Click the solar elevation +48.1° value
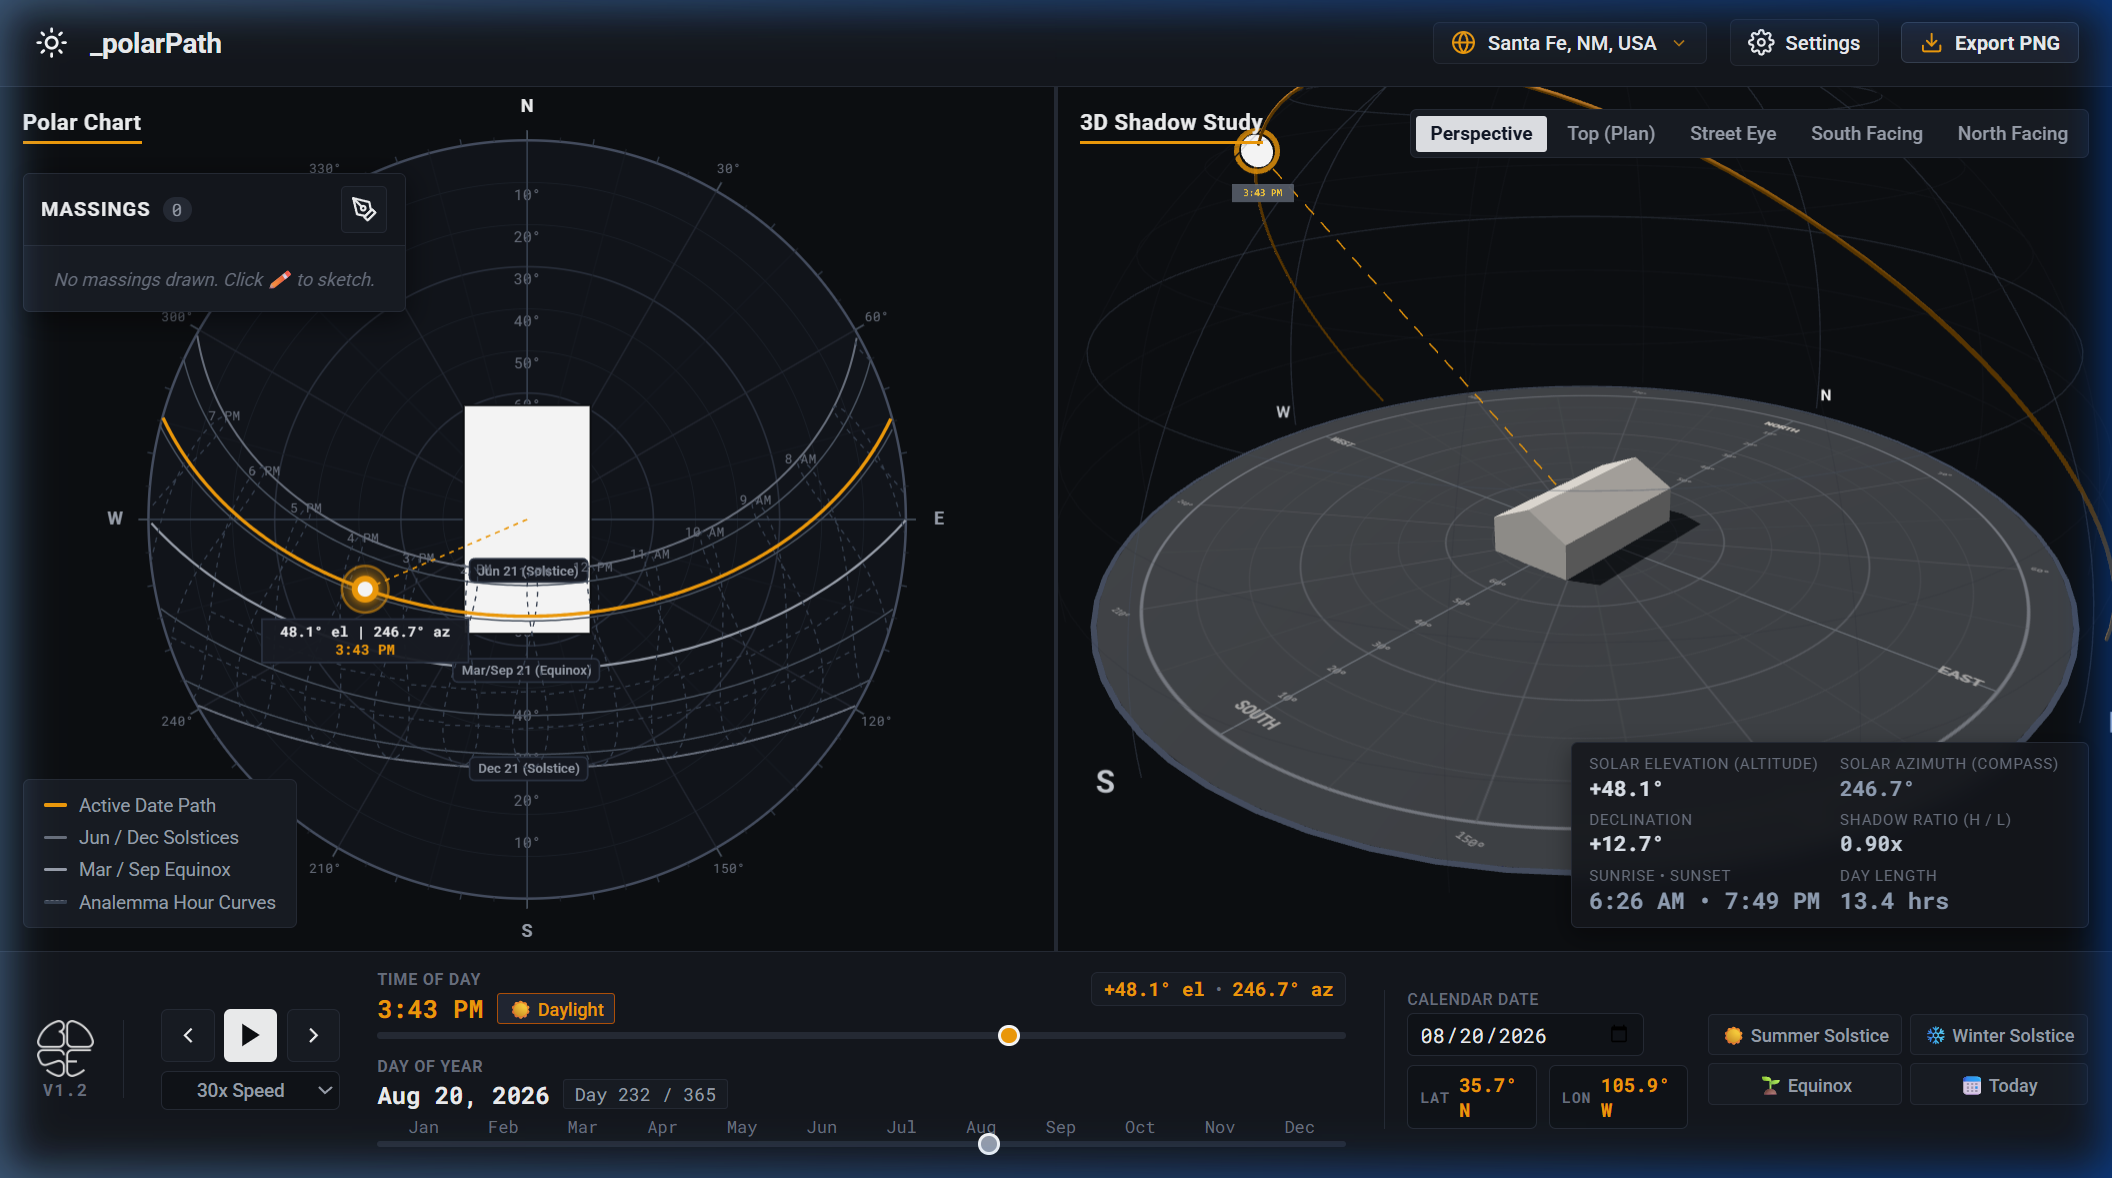 1626,789
